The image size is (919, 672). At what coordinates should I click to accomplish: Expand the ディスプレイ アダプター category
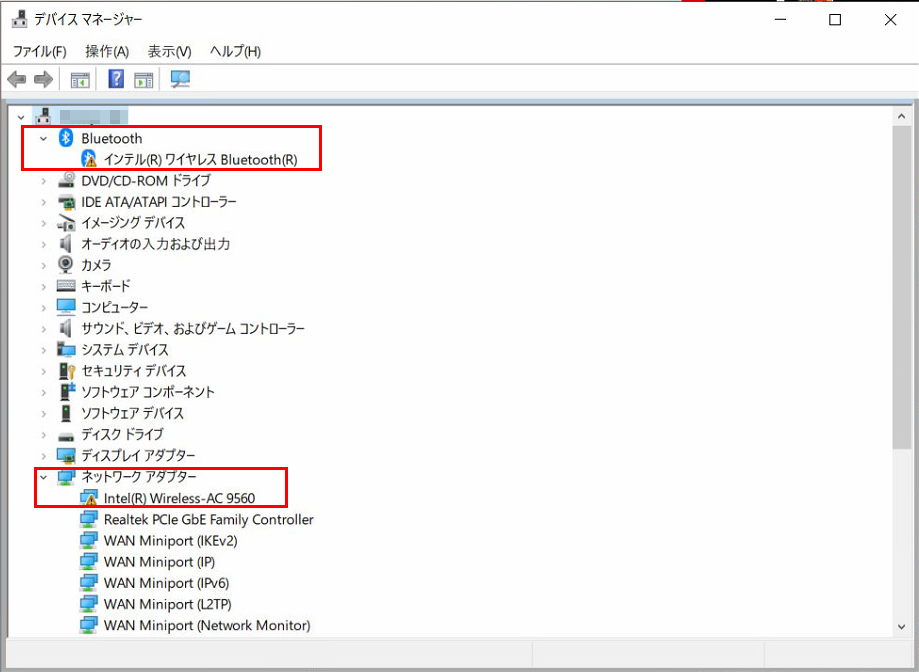tap(43, 456)
